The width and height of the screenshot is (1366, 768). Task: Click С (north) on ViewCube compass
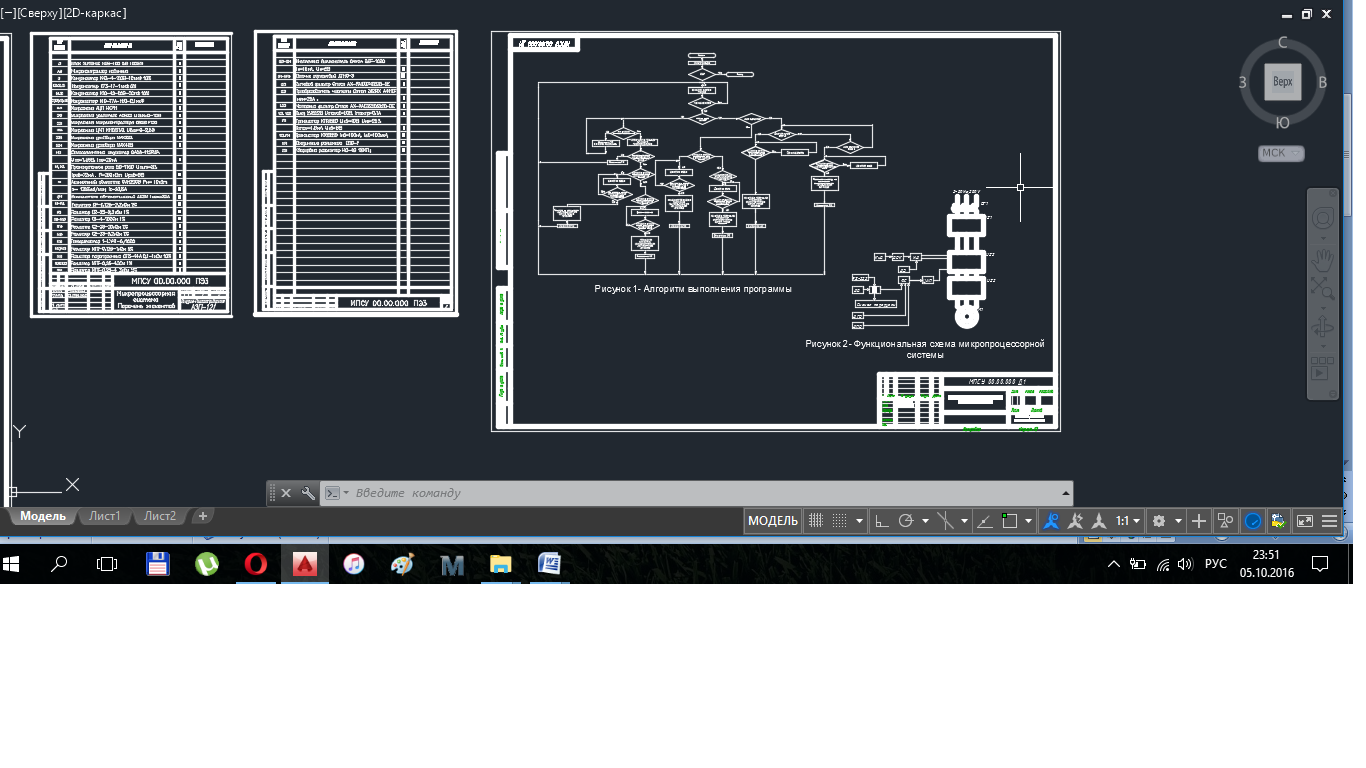pyautogui.click(x=1282, y=43)
